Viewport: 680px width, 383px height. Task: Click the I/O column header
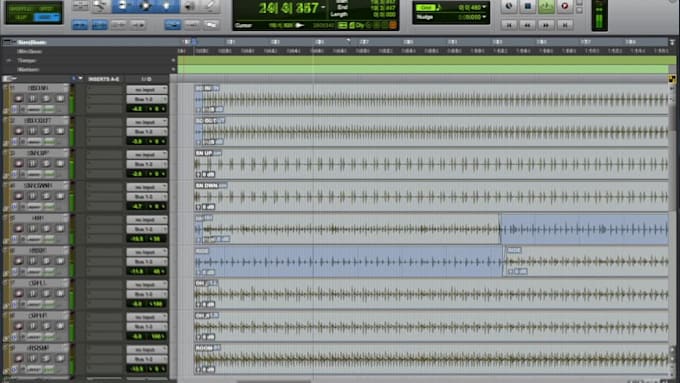pyautogui.click(x=147, y=79)
